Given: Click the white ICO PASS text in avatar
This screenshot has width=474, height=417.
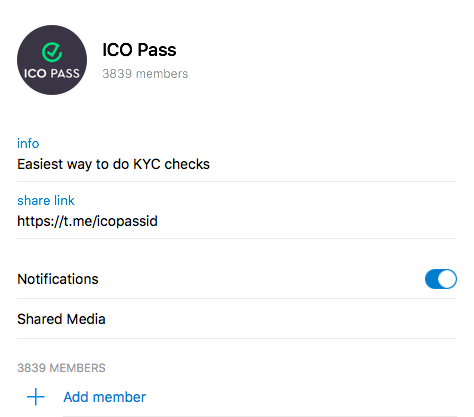Looking at the screenshot, I should (x=52, y=73).
